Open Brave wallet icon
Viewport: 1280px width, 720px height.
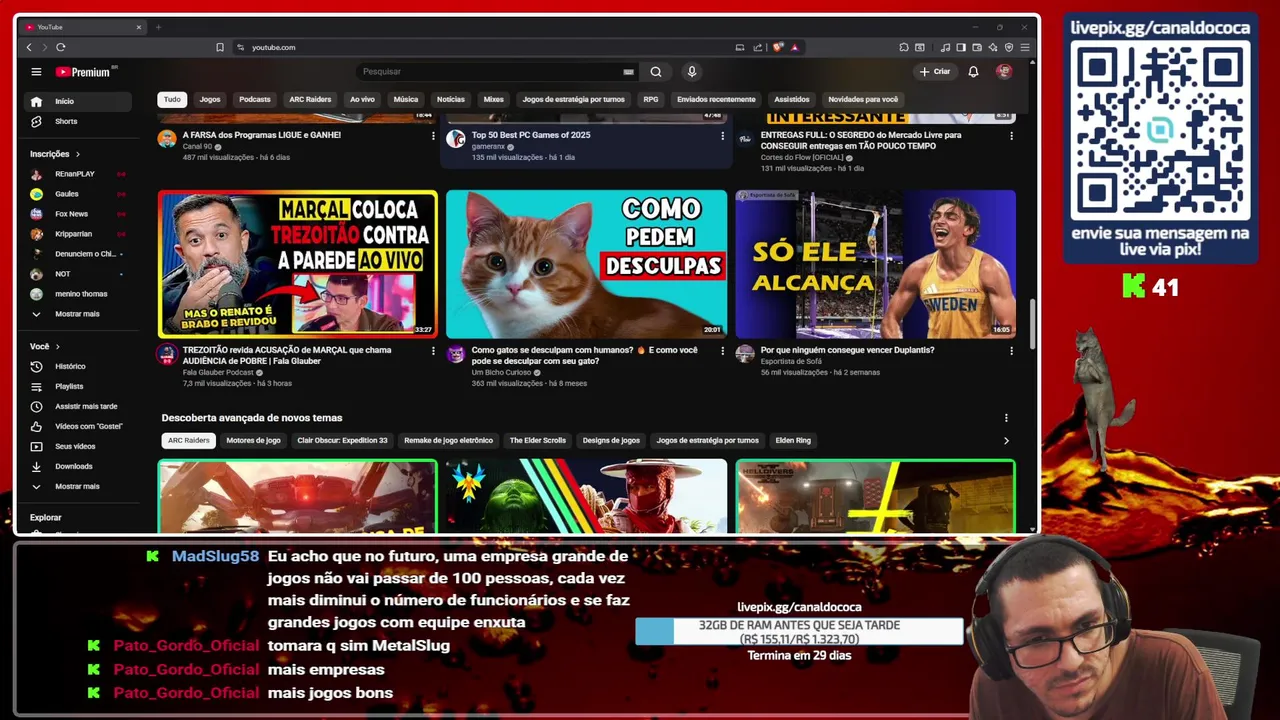coord(977,47)
